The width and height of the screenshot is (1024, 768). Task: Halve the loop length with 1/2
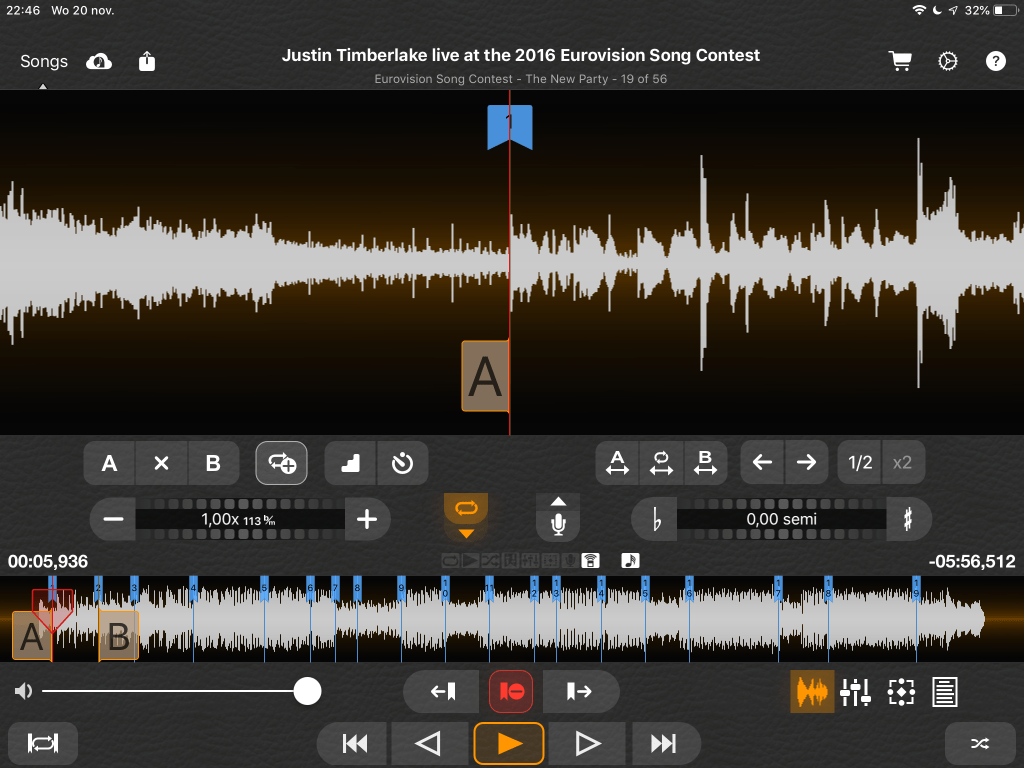860,463
